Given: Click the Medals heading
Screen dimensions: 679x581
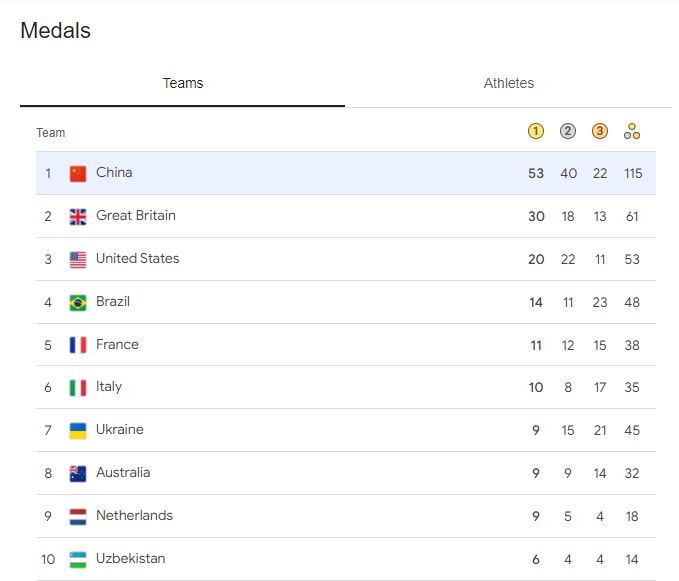Looking at the screenshot, I should (55, 31).
